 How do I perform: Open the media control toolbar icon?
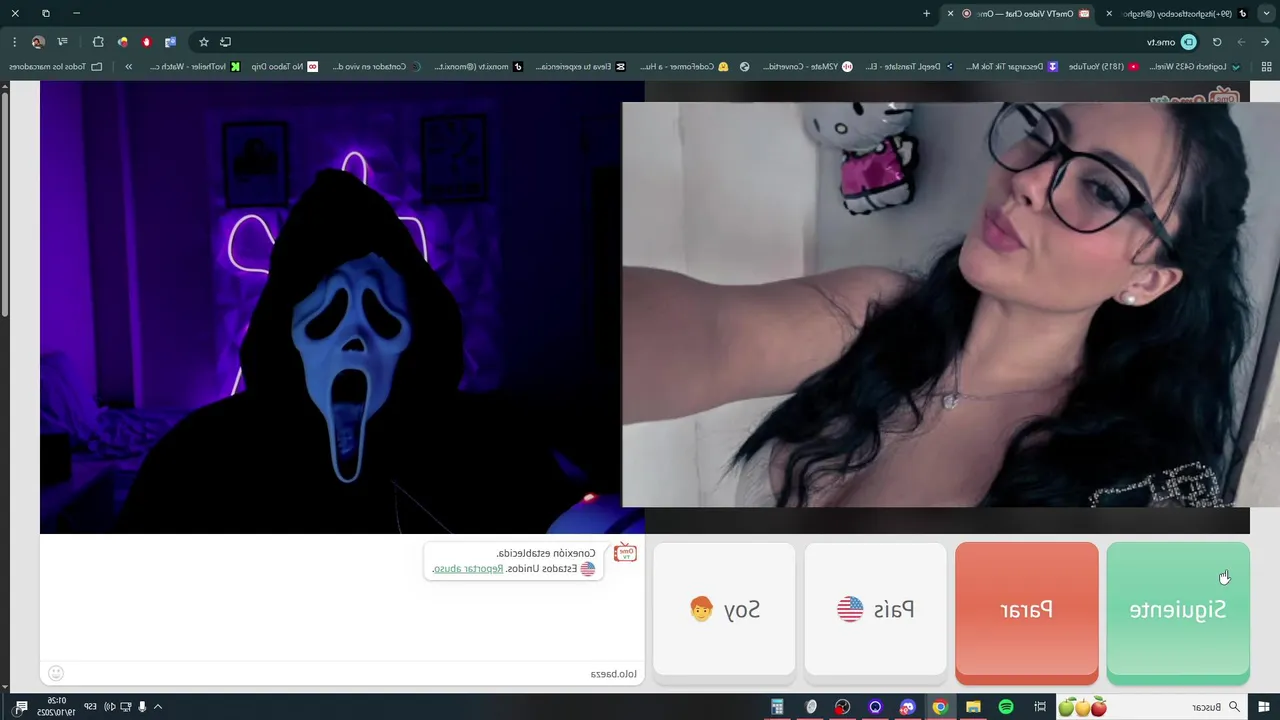[63, 42]
